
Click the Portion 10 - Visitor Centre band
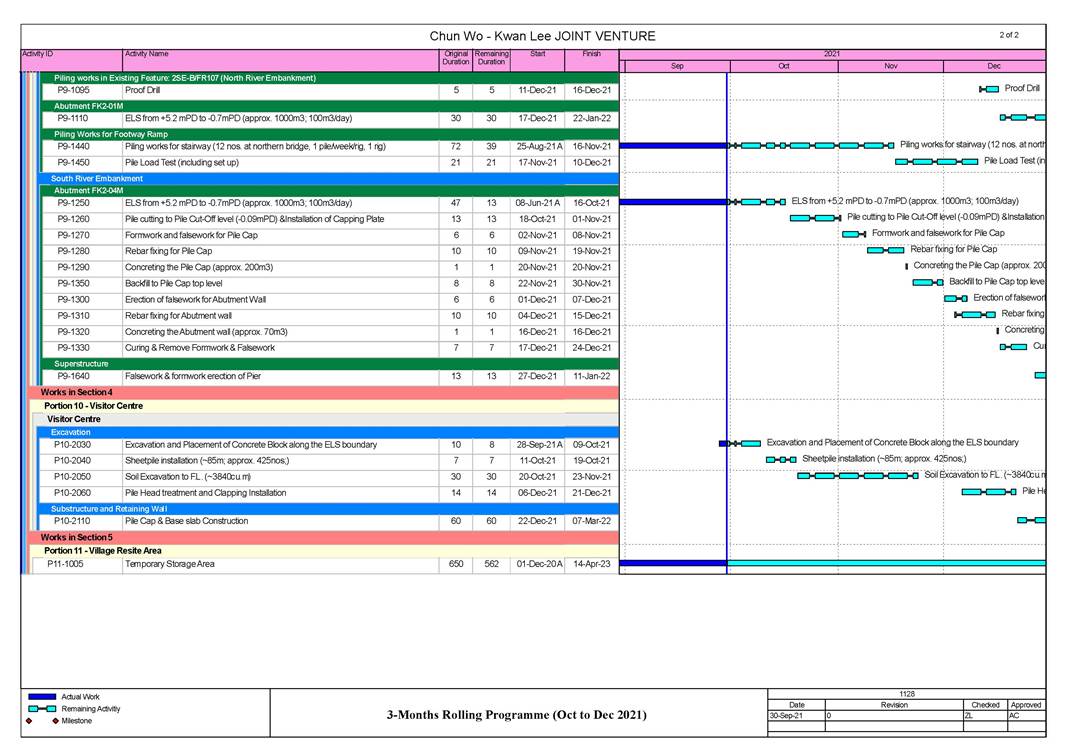(326, 406)
